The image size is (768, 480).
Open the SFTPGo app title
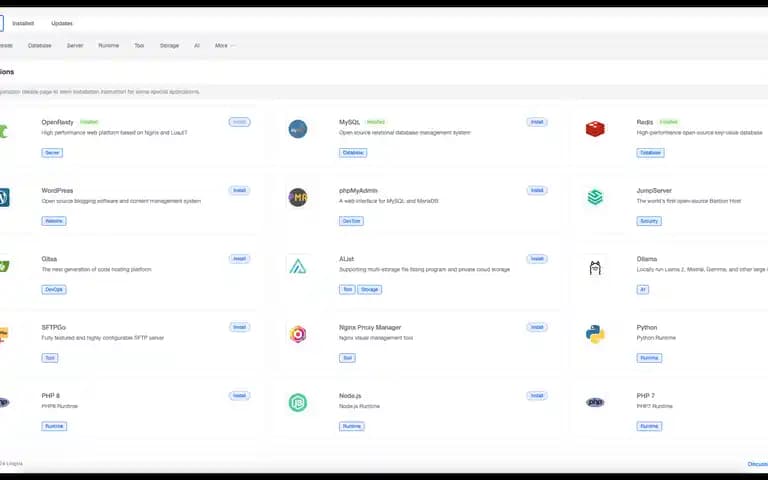(53, 327)
